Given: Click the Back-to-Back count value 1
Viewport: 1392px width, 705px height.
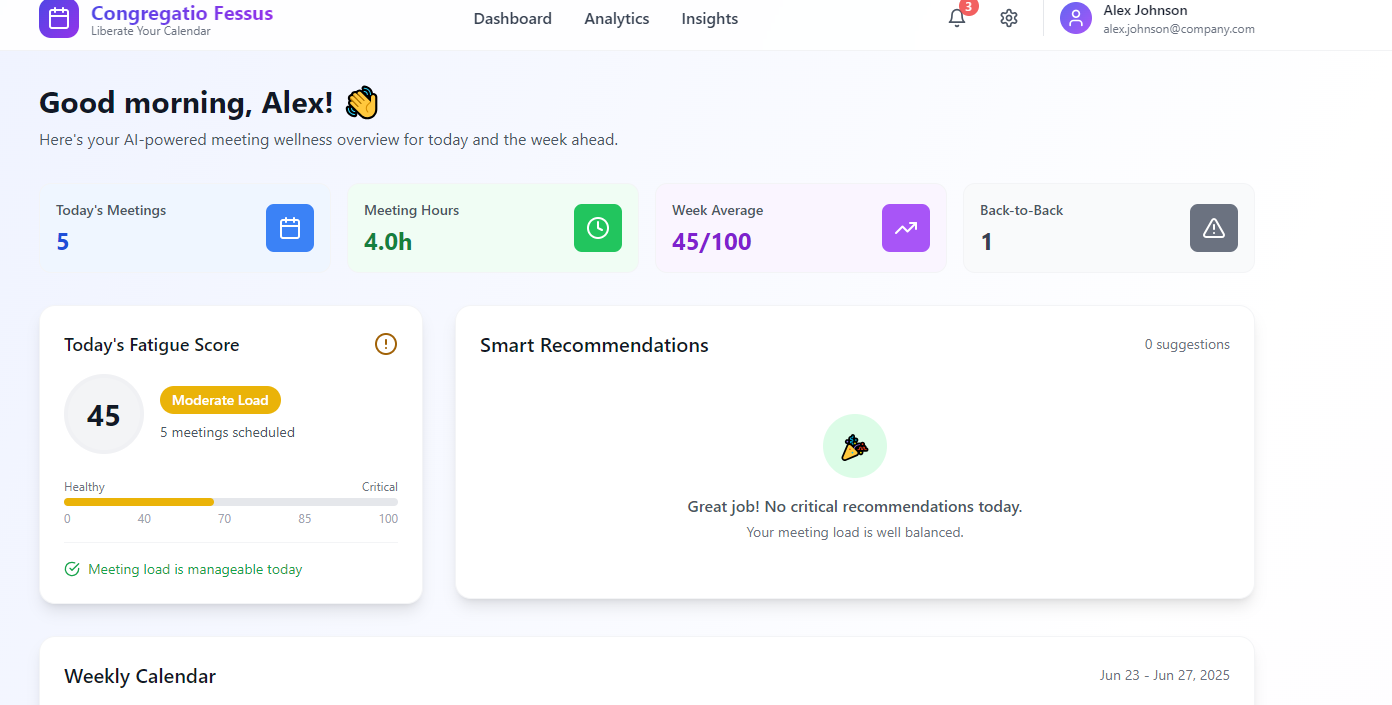Looking at the screenshot, I should pos(987,242).
